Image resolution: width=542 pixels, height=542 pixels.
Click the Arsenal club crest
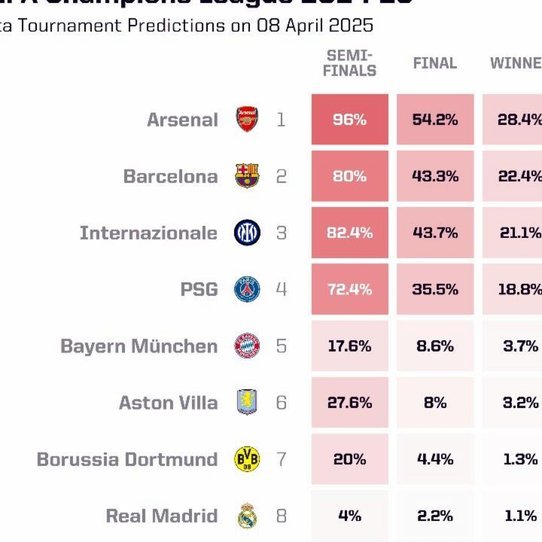point(247,119)
